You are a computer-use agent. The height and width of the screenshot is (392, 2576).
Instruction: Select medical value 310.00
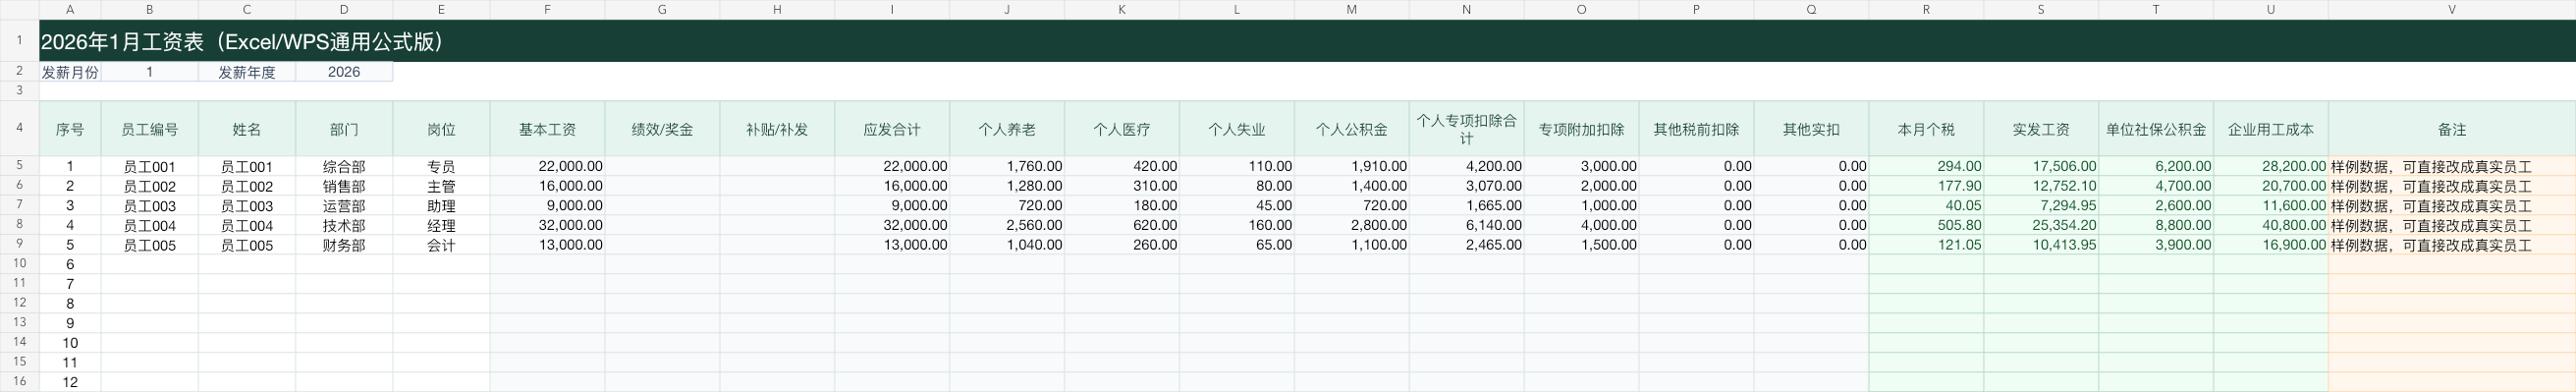tap(1122, 186)
